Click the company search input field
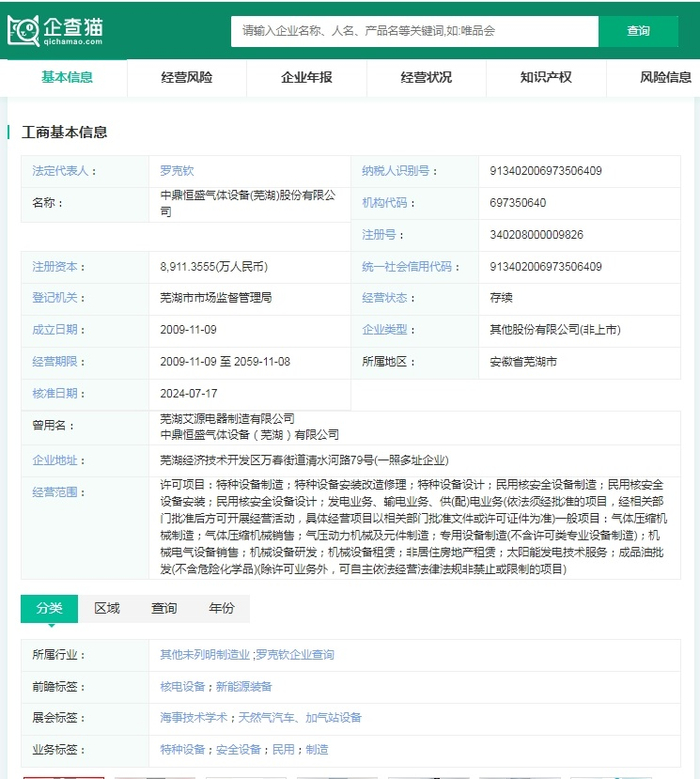The height and width of the screenshot is (779, 700). 414,31
